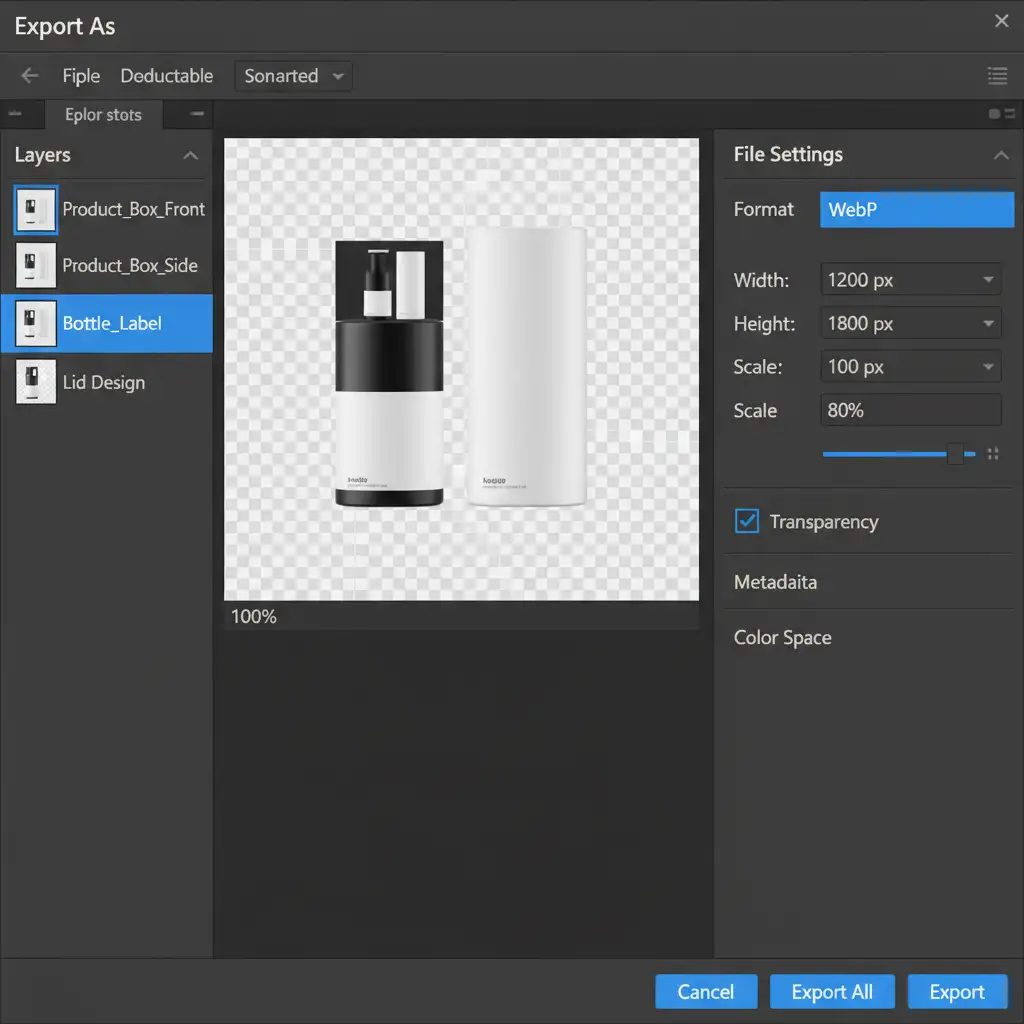The width and height of the screenshot is (1024, 1024).
Task: Click the grip icon beside scale slider
Action: (x=993, y=454)
